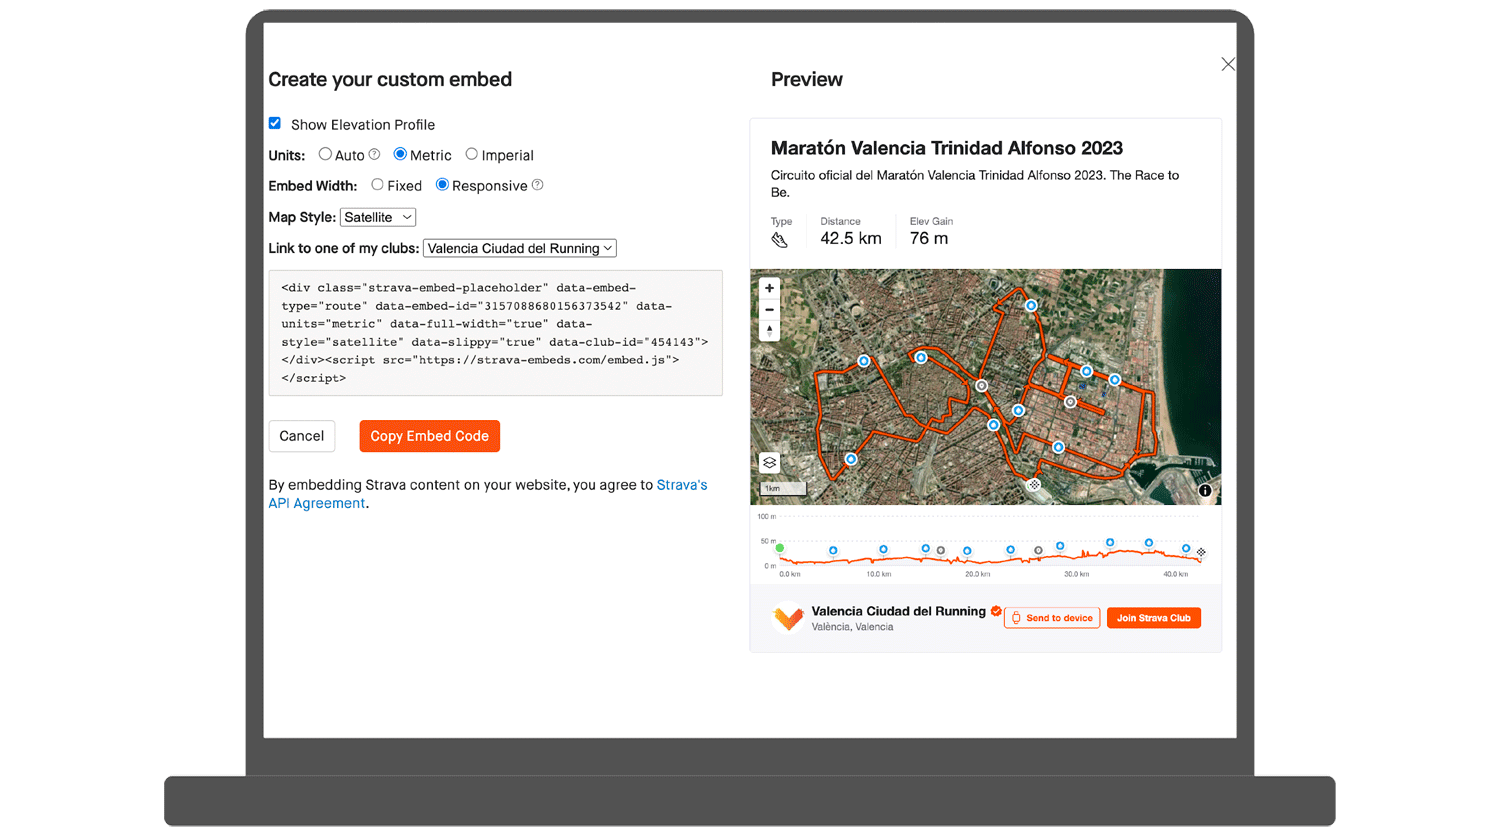Image resolution: width=1500 pixels, height=836 pixels.
Task: Click the verified badge beside club name
Action: click(x=996, y=611)
